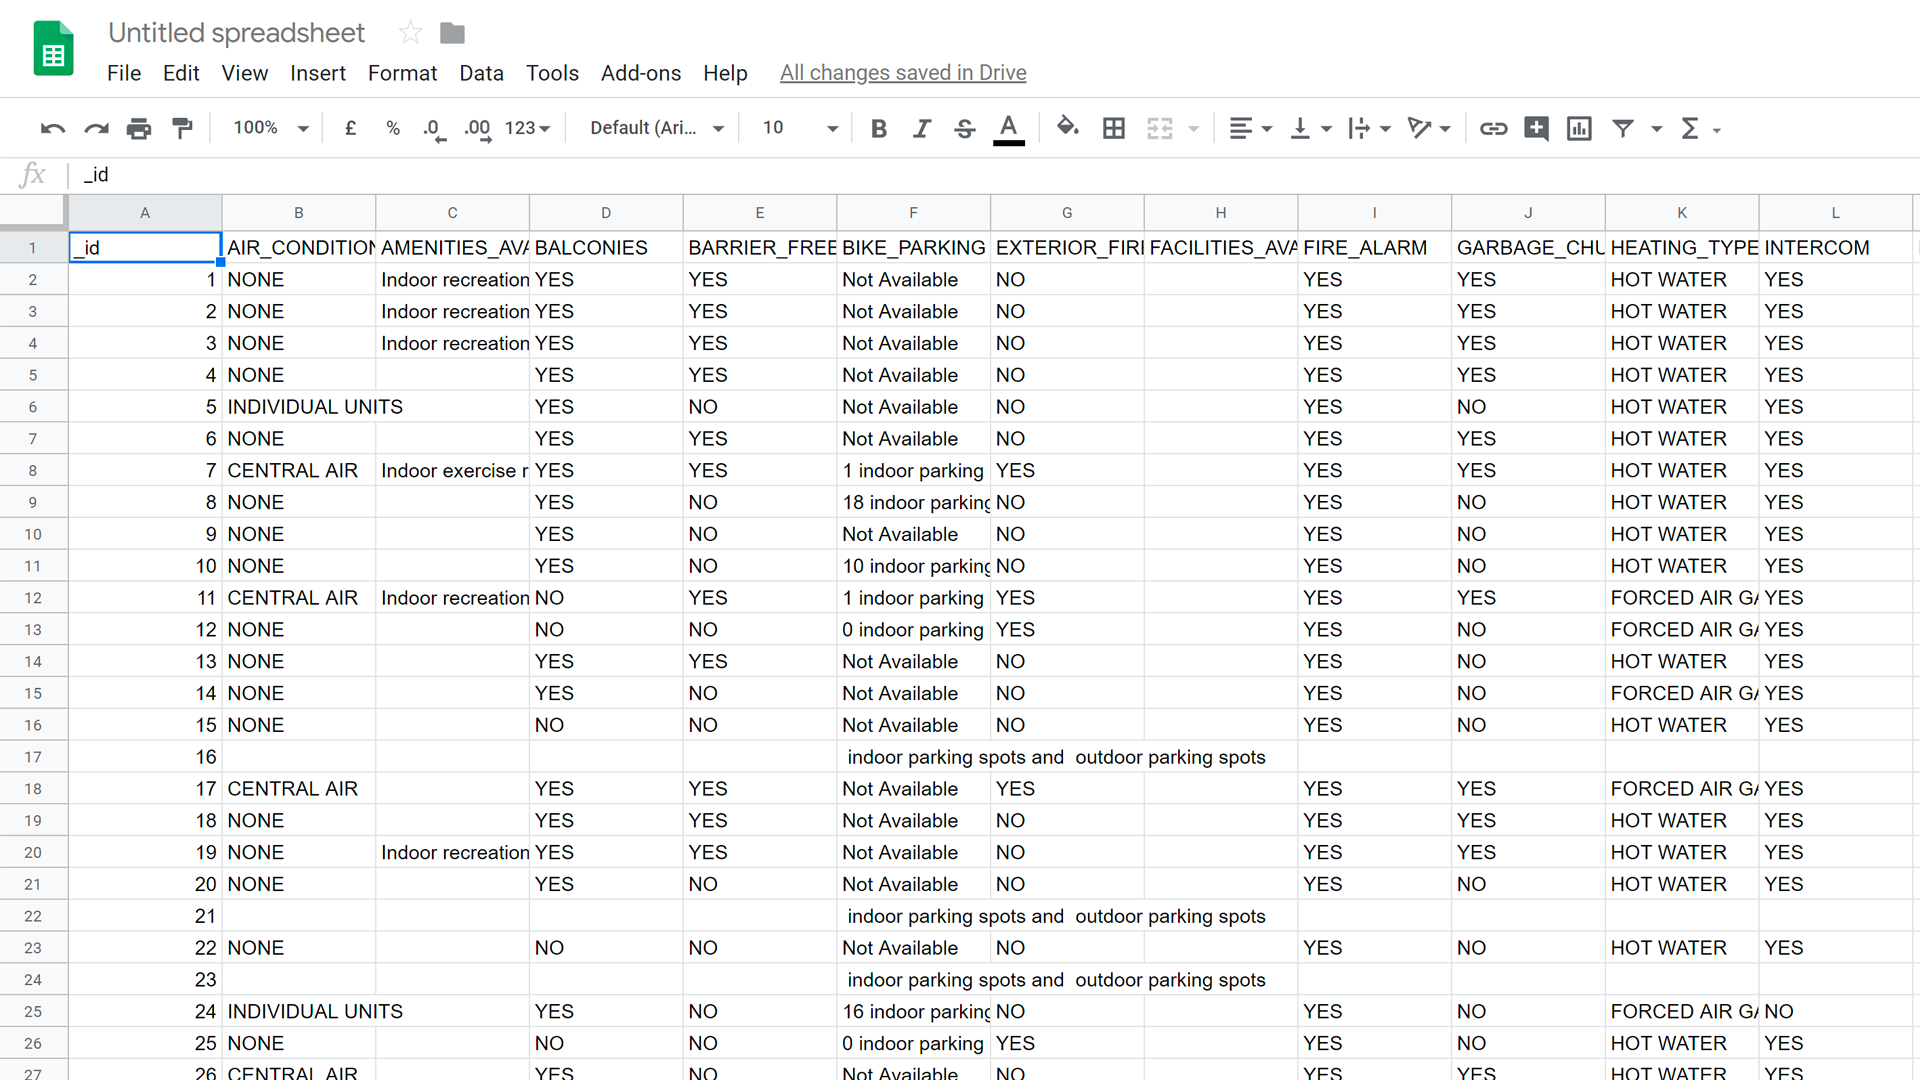
Task: Click the Untitled spreadsheet title
Action: (x=236, y=33)
